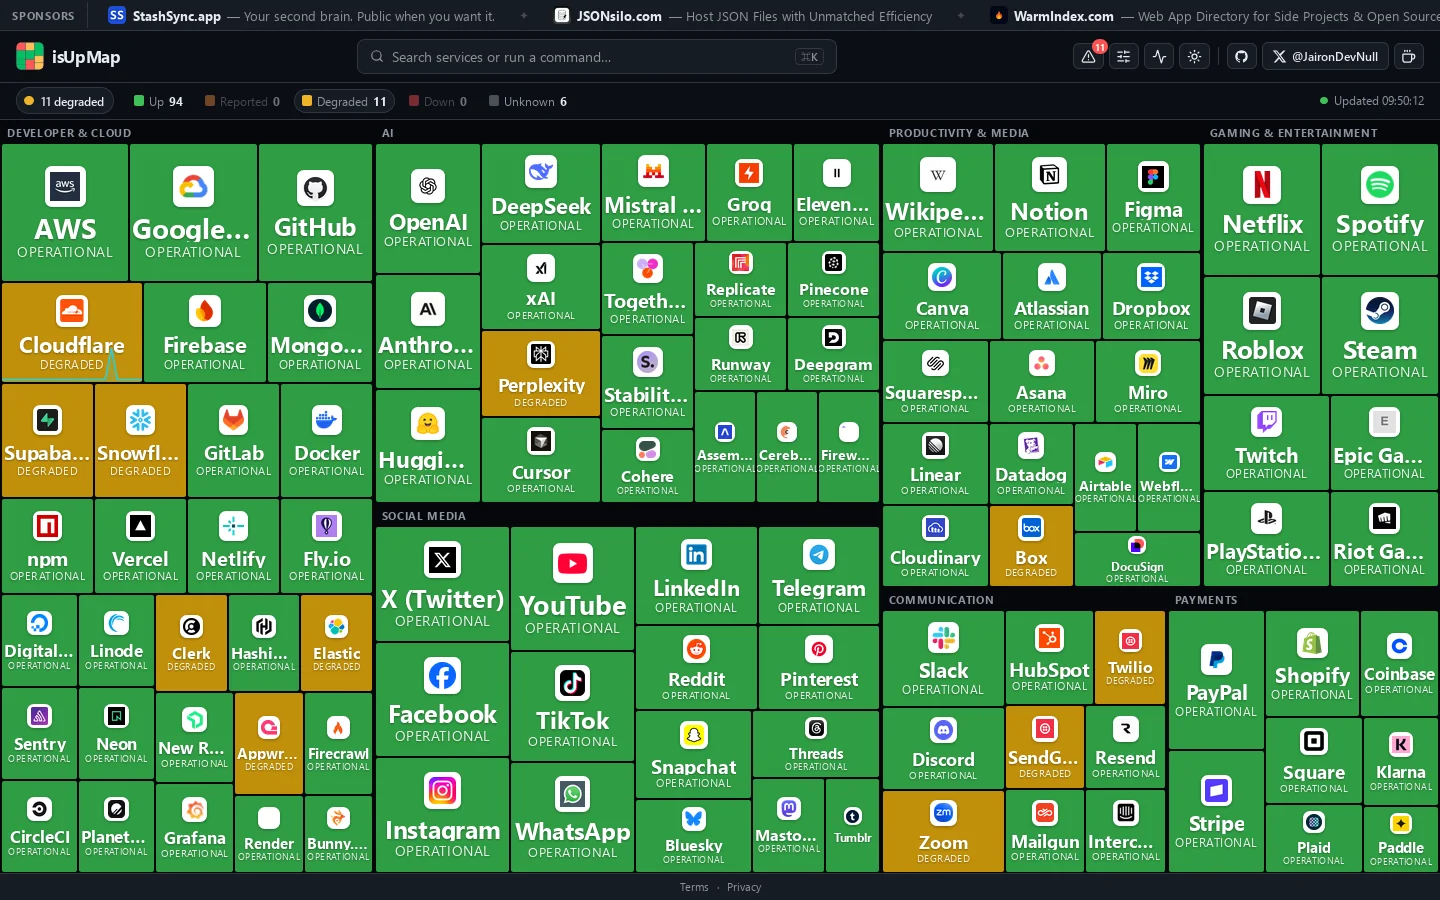Open the Terms link in footer
Screen dimensions: 1440x900
[694, 887]
